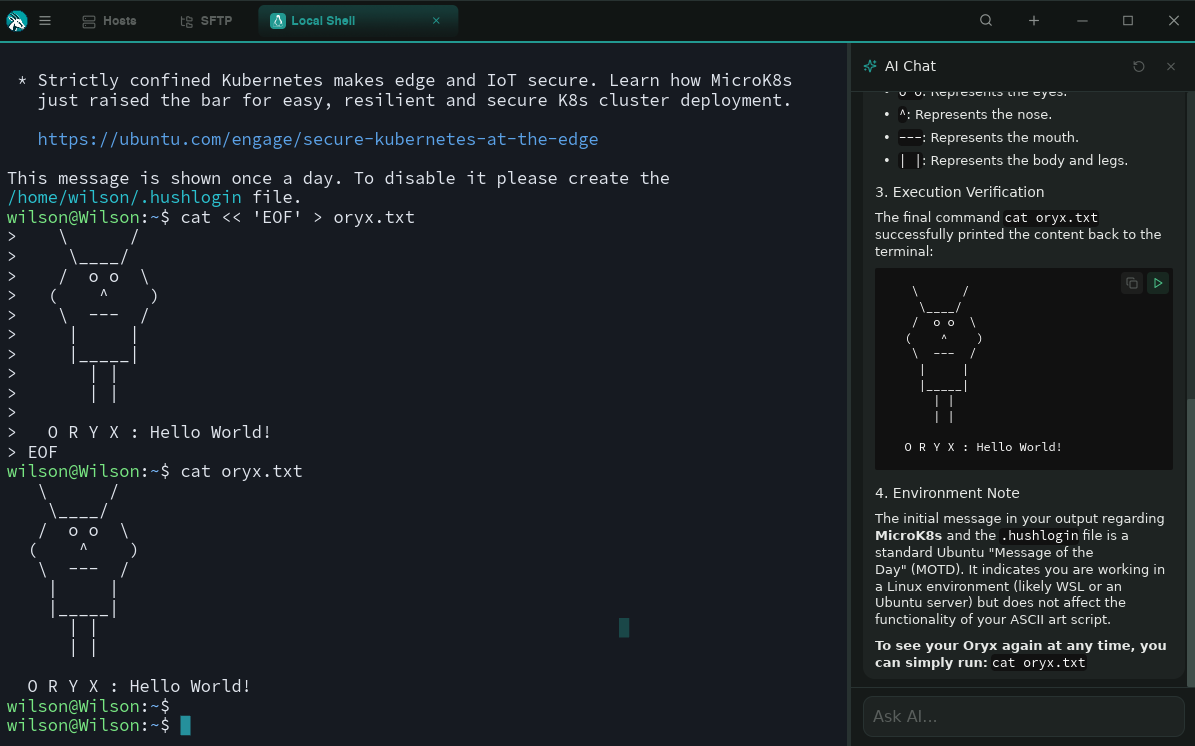
Task: Click 'Represents the mouth.' bullet text
Action: pos(1004,137)
